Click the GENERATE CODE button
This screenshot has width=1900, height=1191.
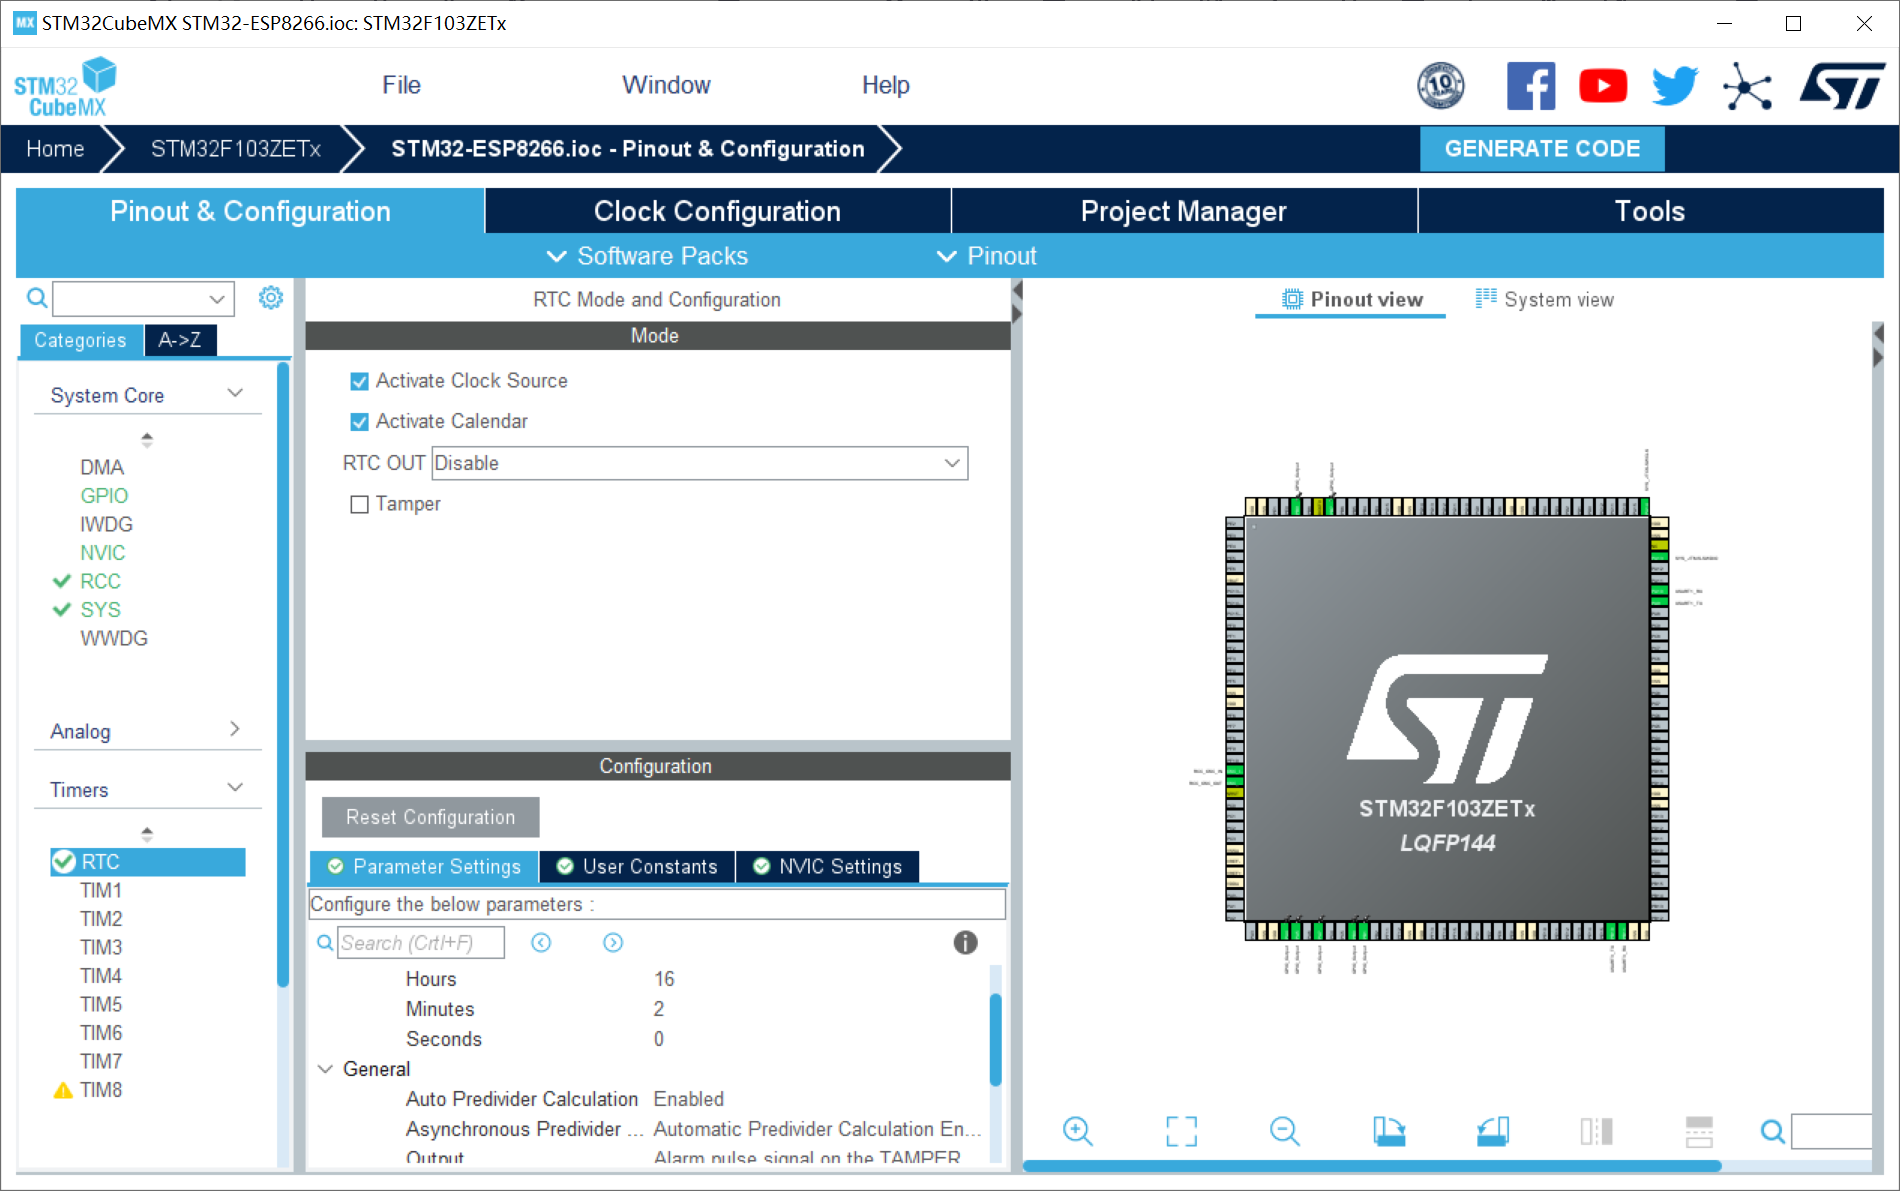coord(1542,149)
